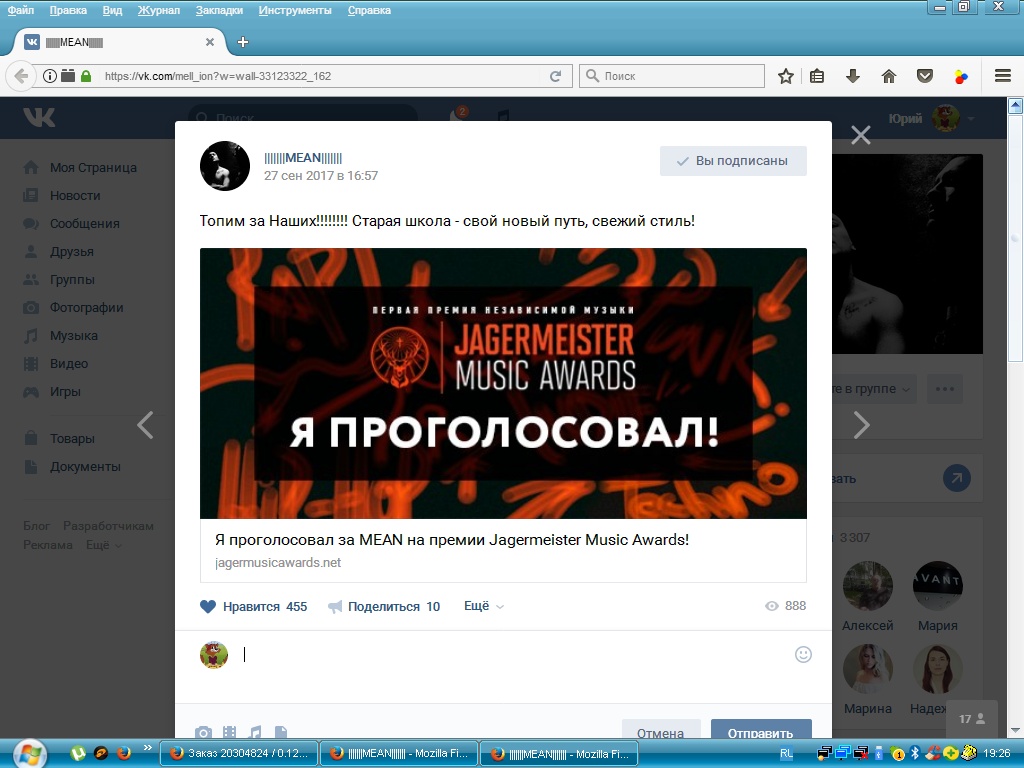Toggle the Вы подписаны subscription button
The image size is (1024, 768).
click(x=733, y=161)
